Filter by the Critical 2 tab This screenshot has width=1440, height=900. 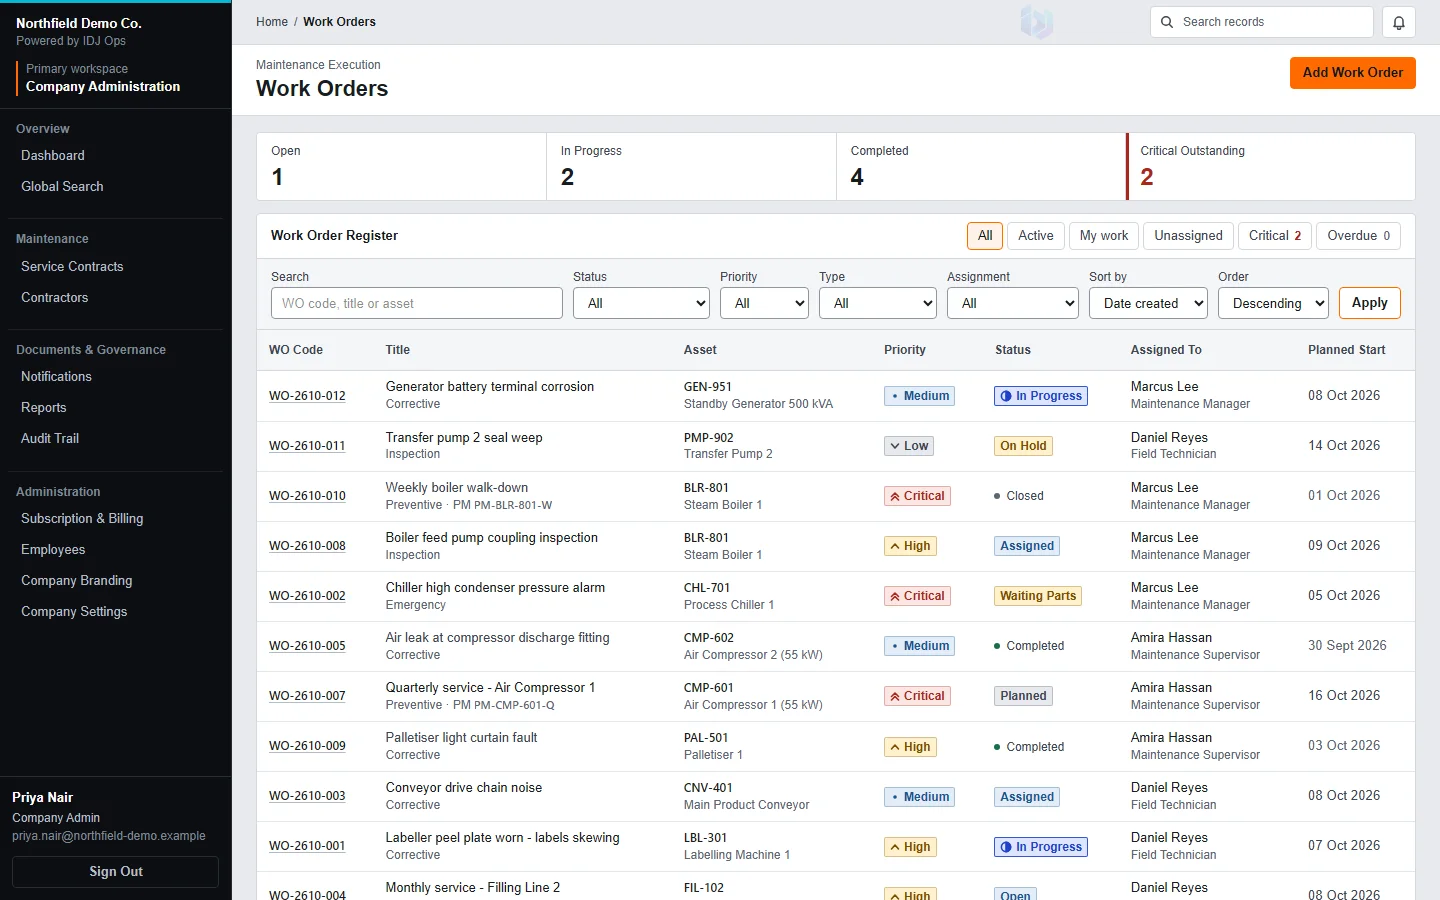[x=1275, y=236]
